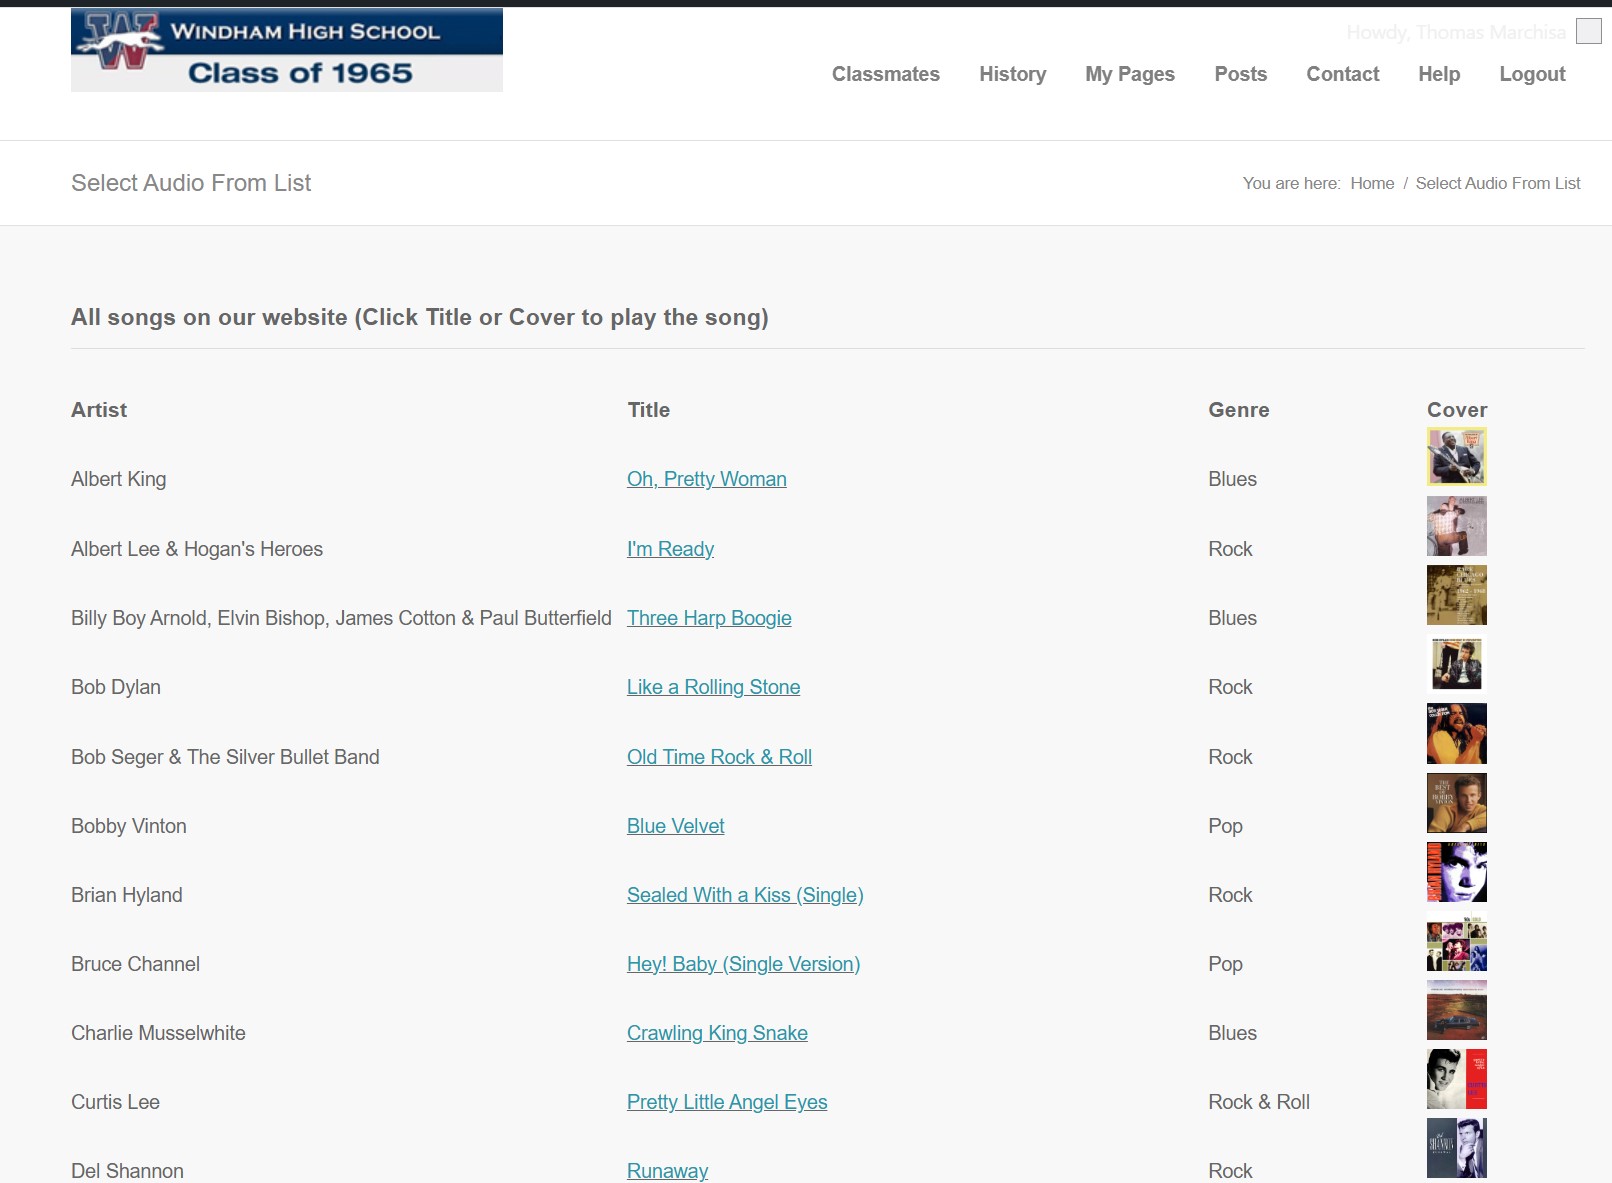Select Posts in the top navigation
Viewport: 1612px width, 1183px height.
[1240, 74]
